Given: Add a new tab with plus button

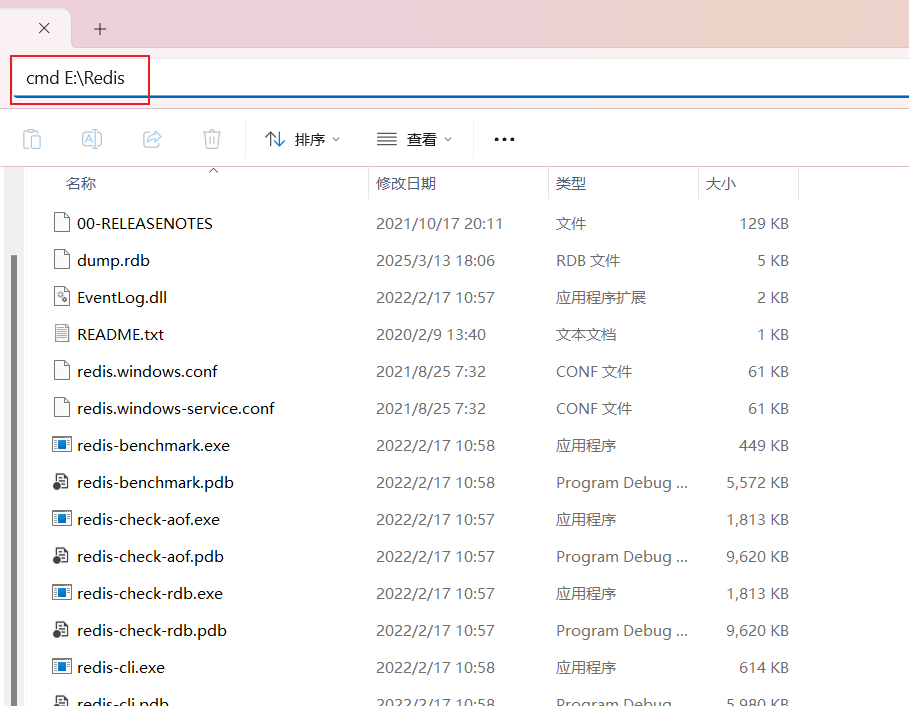Looking at the screenshot, I should [x=100, y=29].
